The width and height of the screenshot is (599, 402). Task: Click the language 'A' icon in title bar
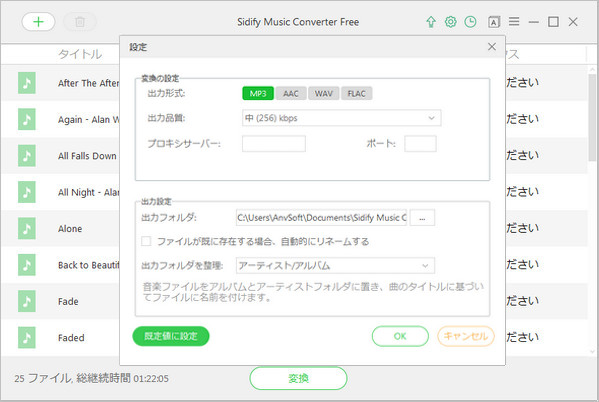pyautogui.click(x=494, y=22)
